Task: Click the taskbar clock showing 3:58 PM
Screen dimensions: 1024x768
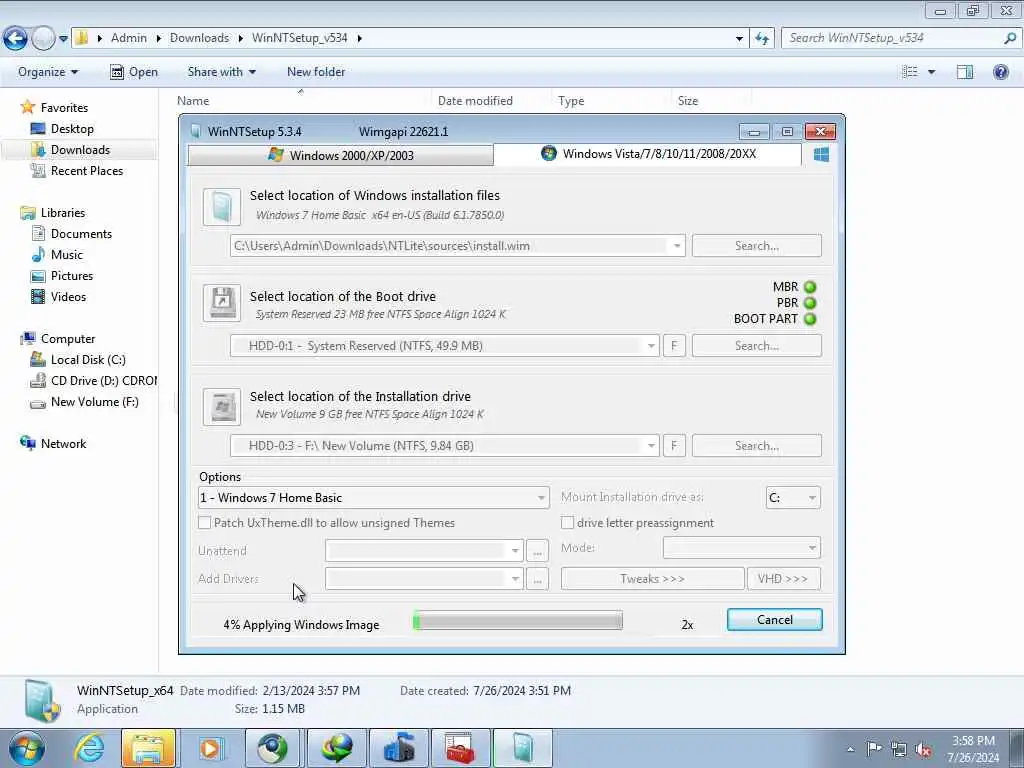Action: pos(973,749)
